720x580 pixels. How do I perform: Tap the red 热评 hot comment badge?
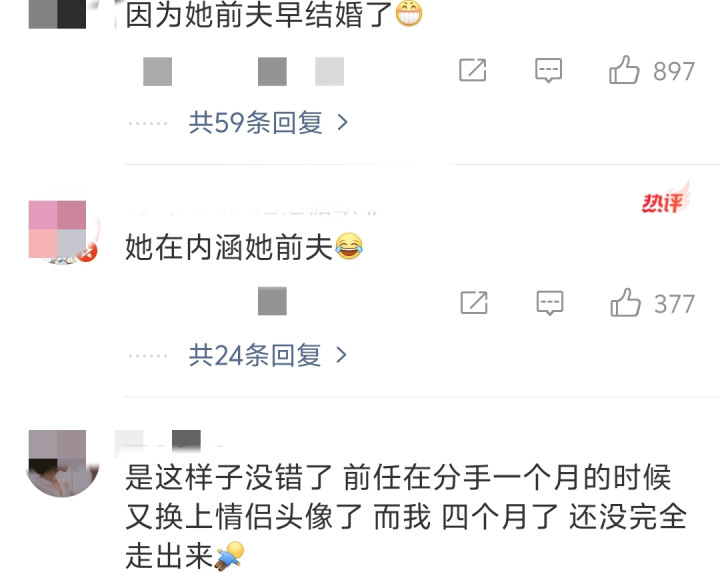[665, 198]
